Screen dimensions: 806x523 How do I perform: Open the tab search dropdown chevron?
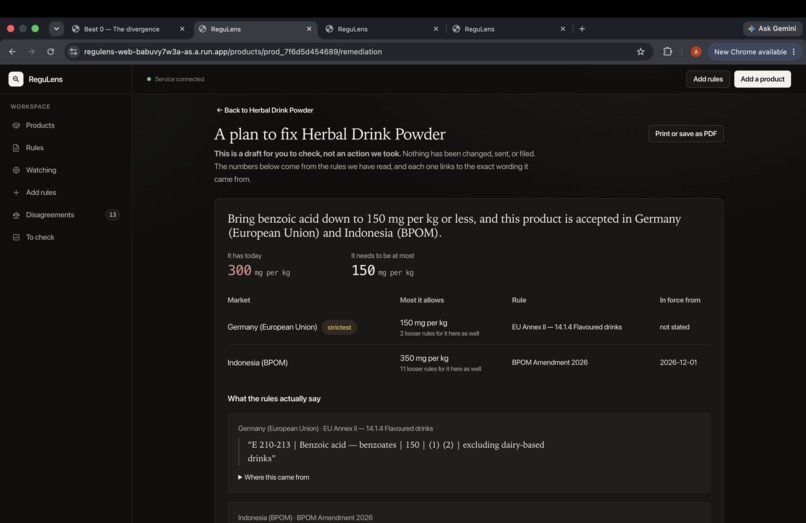click(x=56, y=29)
